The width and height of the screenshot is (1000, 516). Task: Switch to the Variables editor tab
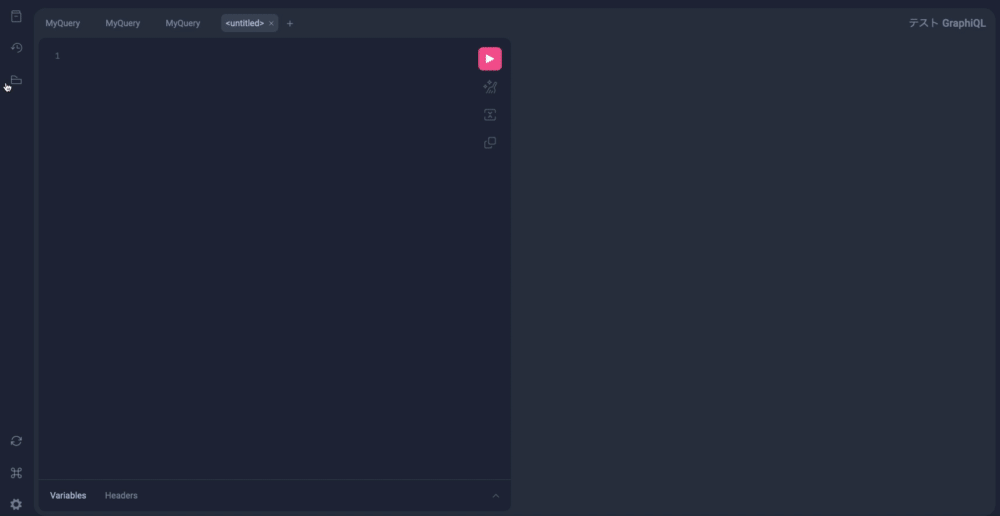[x=68, y=496]
